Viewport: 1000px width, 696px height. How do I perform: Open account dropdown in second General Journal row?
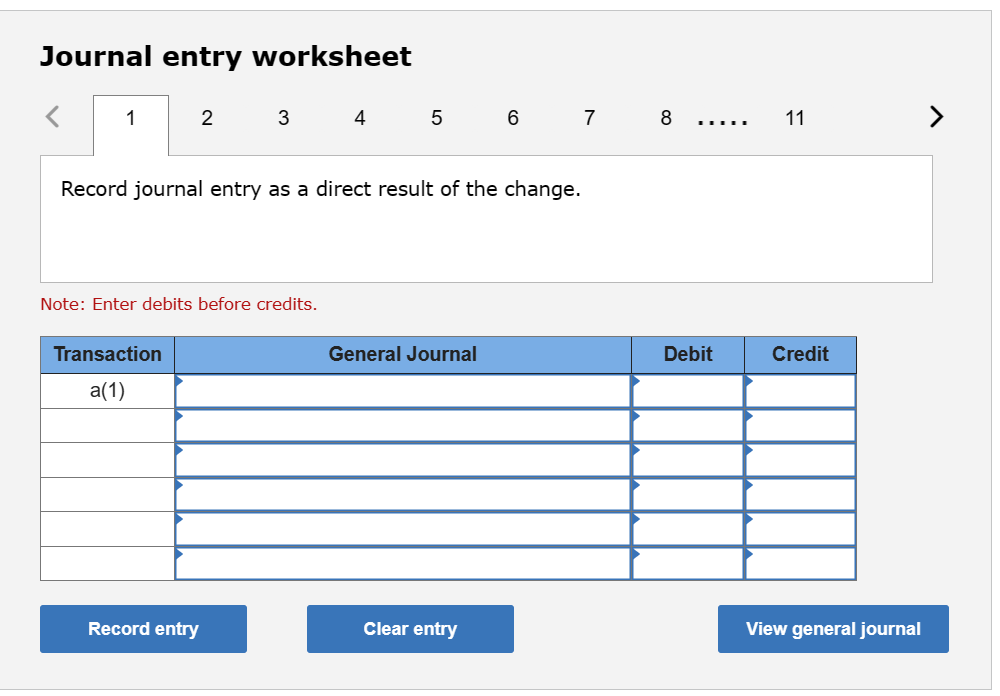(180, 416)
